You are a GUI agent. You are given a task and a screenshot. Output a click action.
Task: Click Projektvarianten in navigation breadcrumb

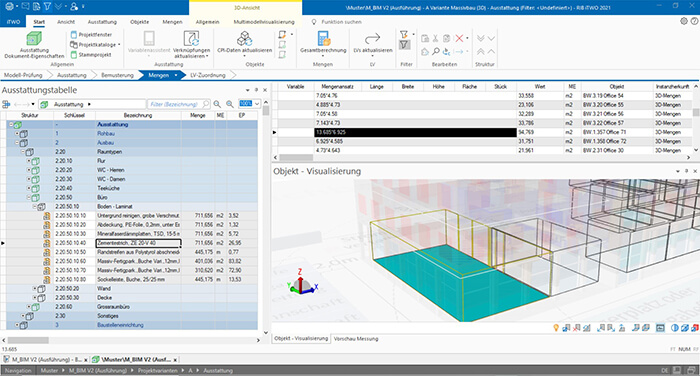click(158, 371)
